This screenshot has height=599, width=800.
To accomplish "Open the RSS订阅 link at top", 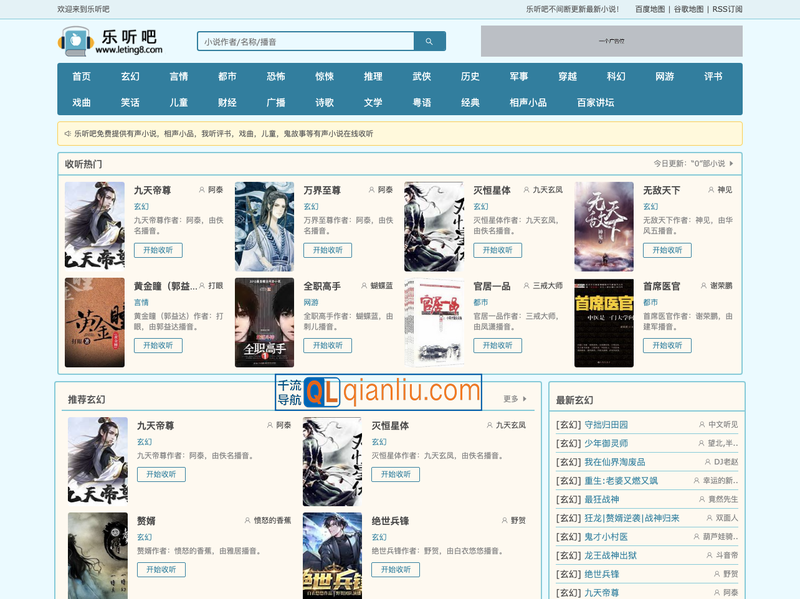I will pyautogui.click(x=727, y=9).
